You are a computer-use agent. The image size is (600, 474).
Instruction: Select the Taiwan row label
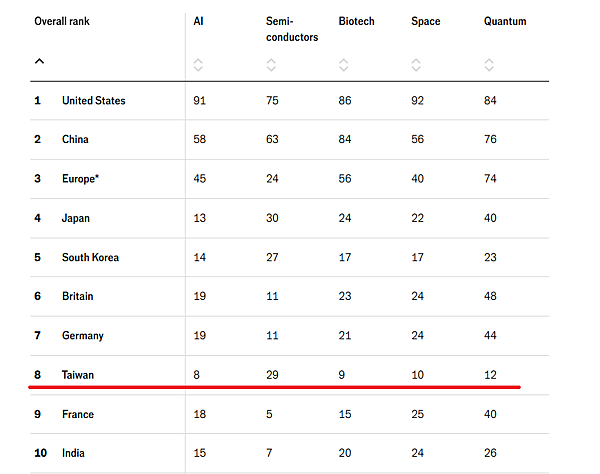tap(78, 375)
